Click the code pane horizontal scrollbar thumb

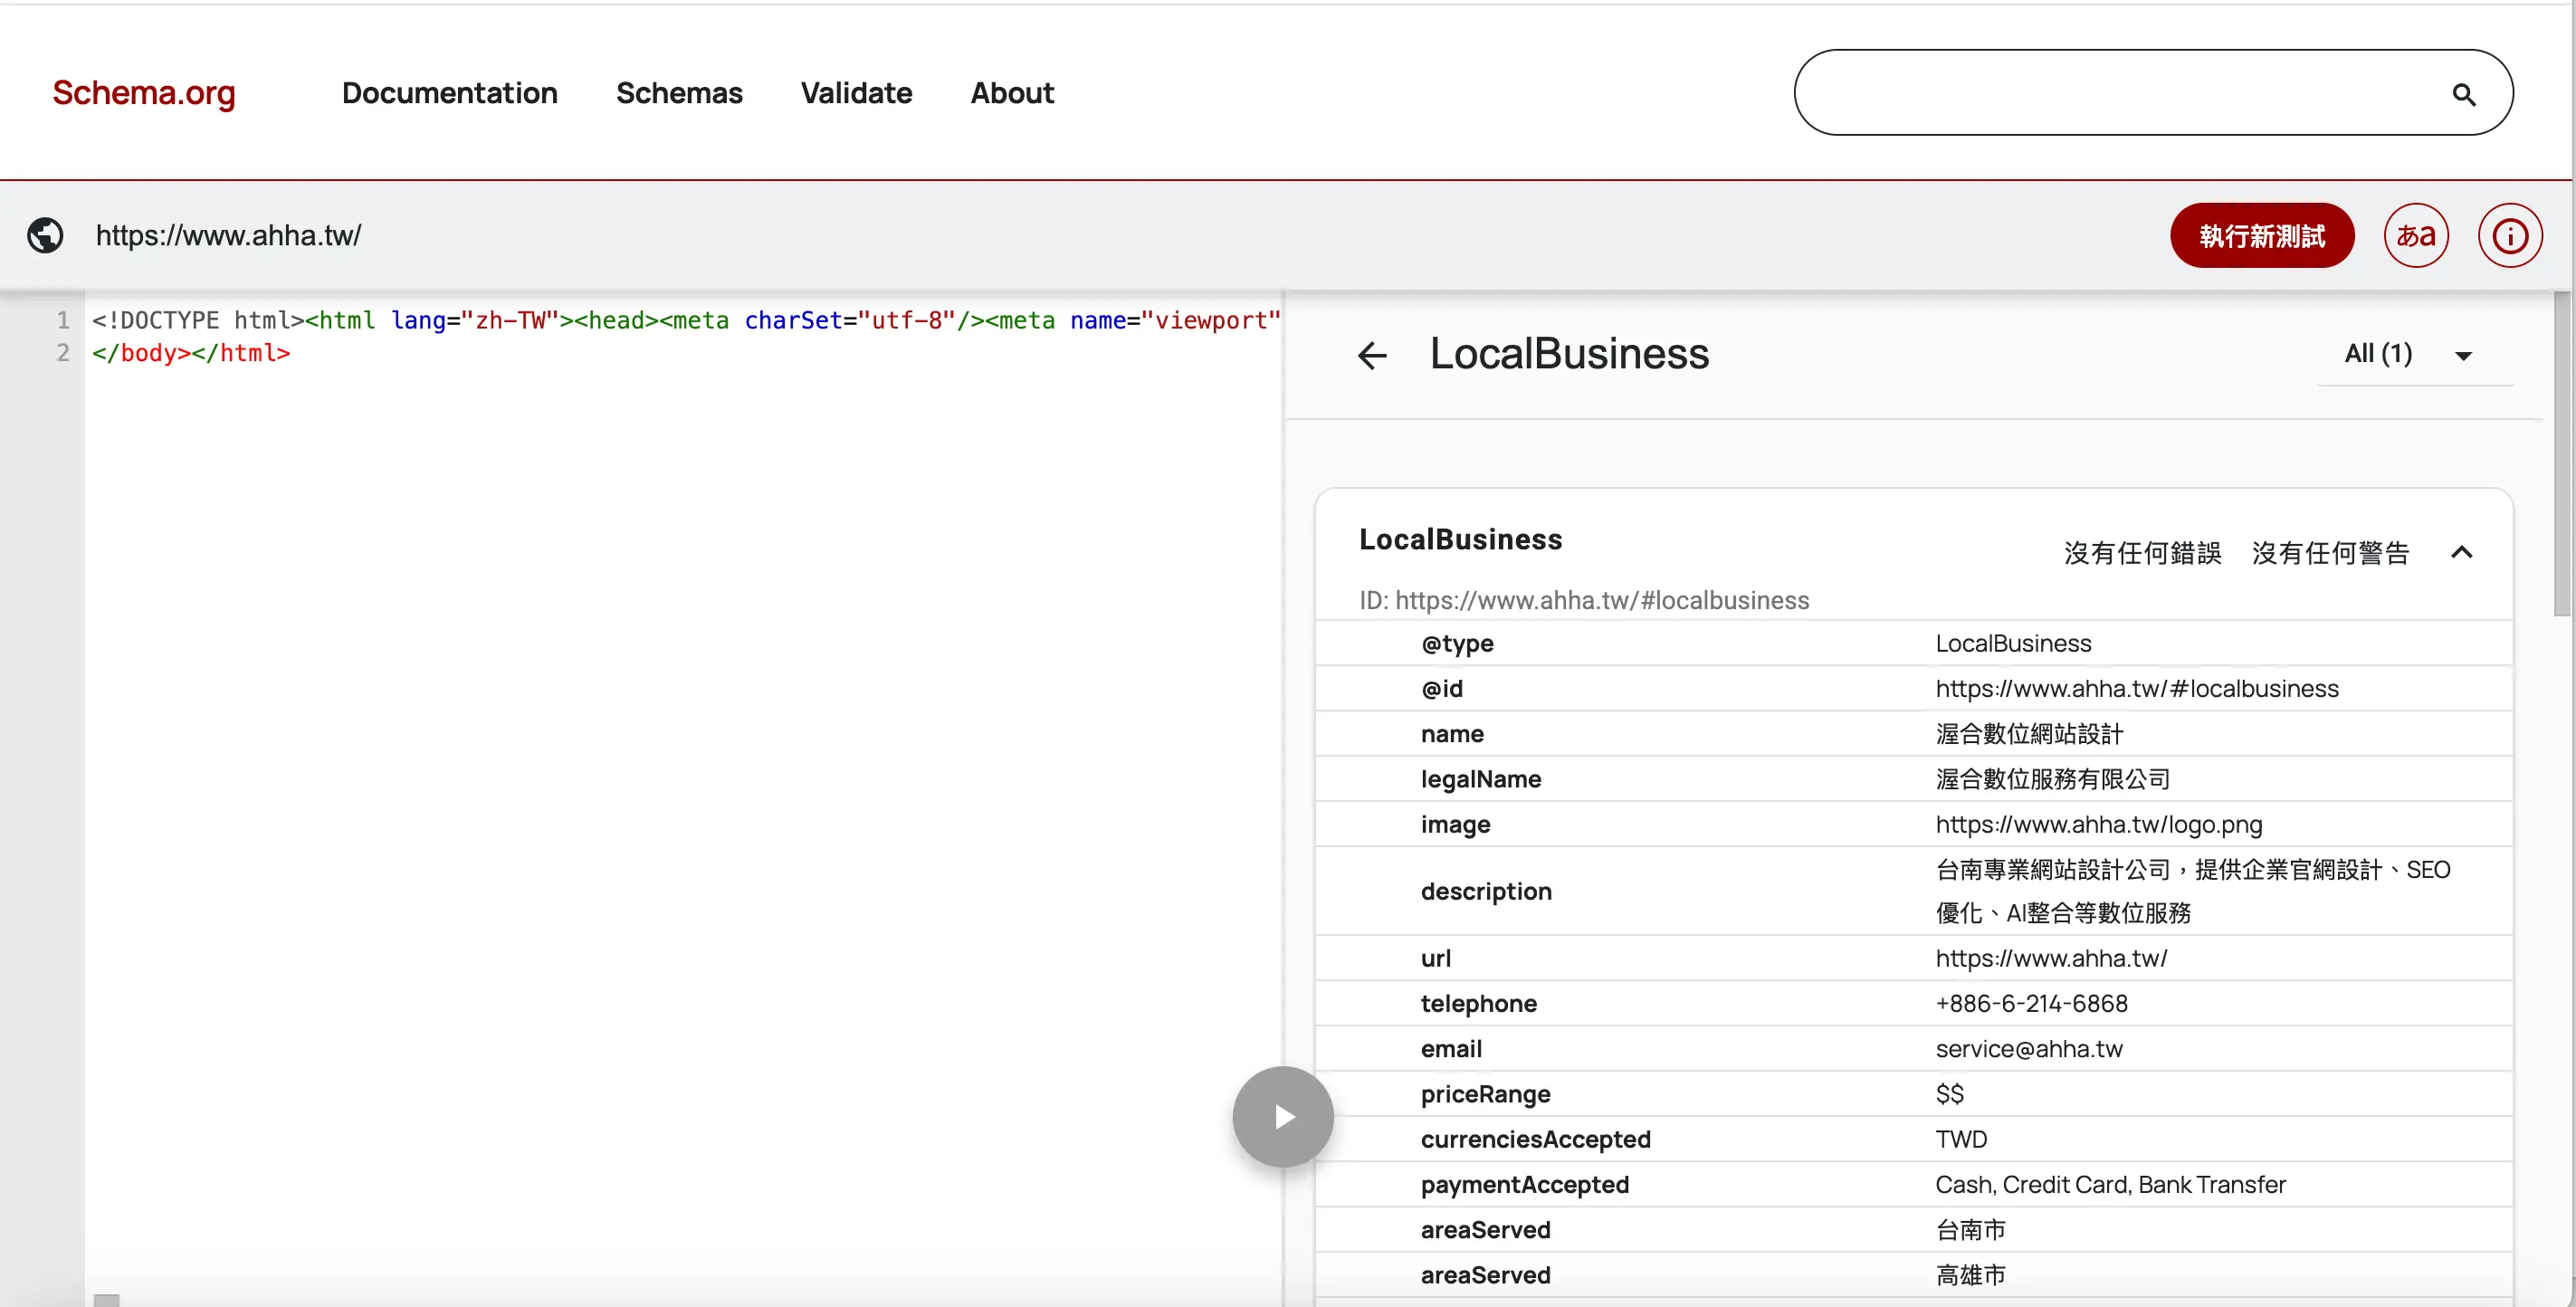click(106, 1299)
